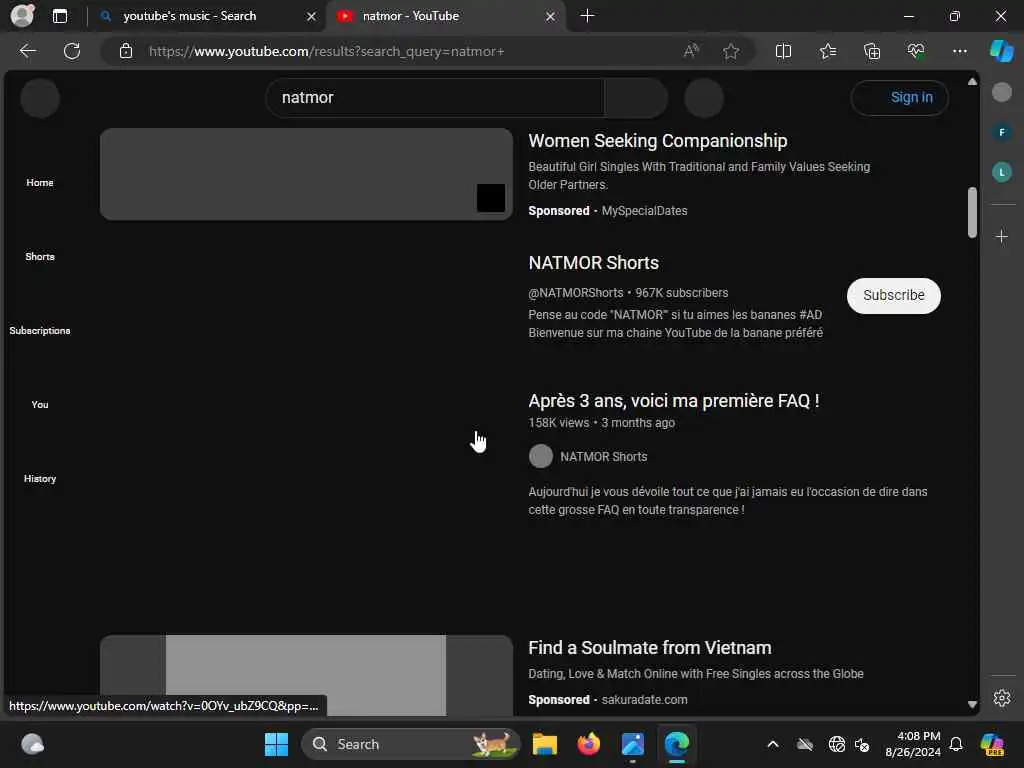Open taskbar clock showing 4:08 PM
1024x768 pixels.
pos(912,744)
